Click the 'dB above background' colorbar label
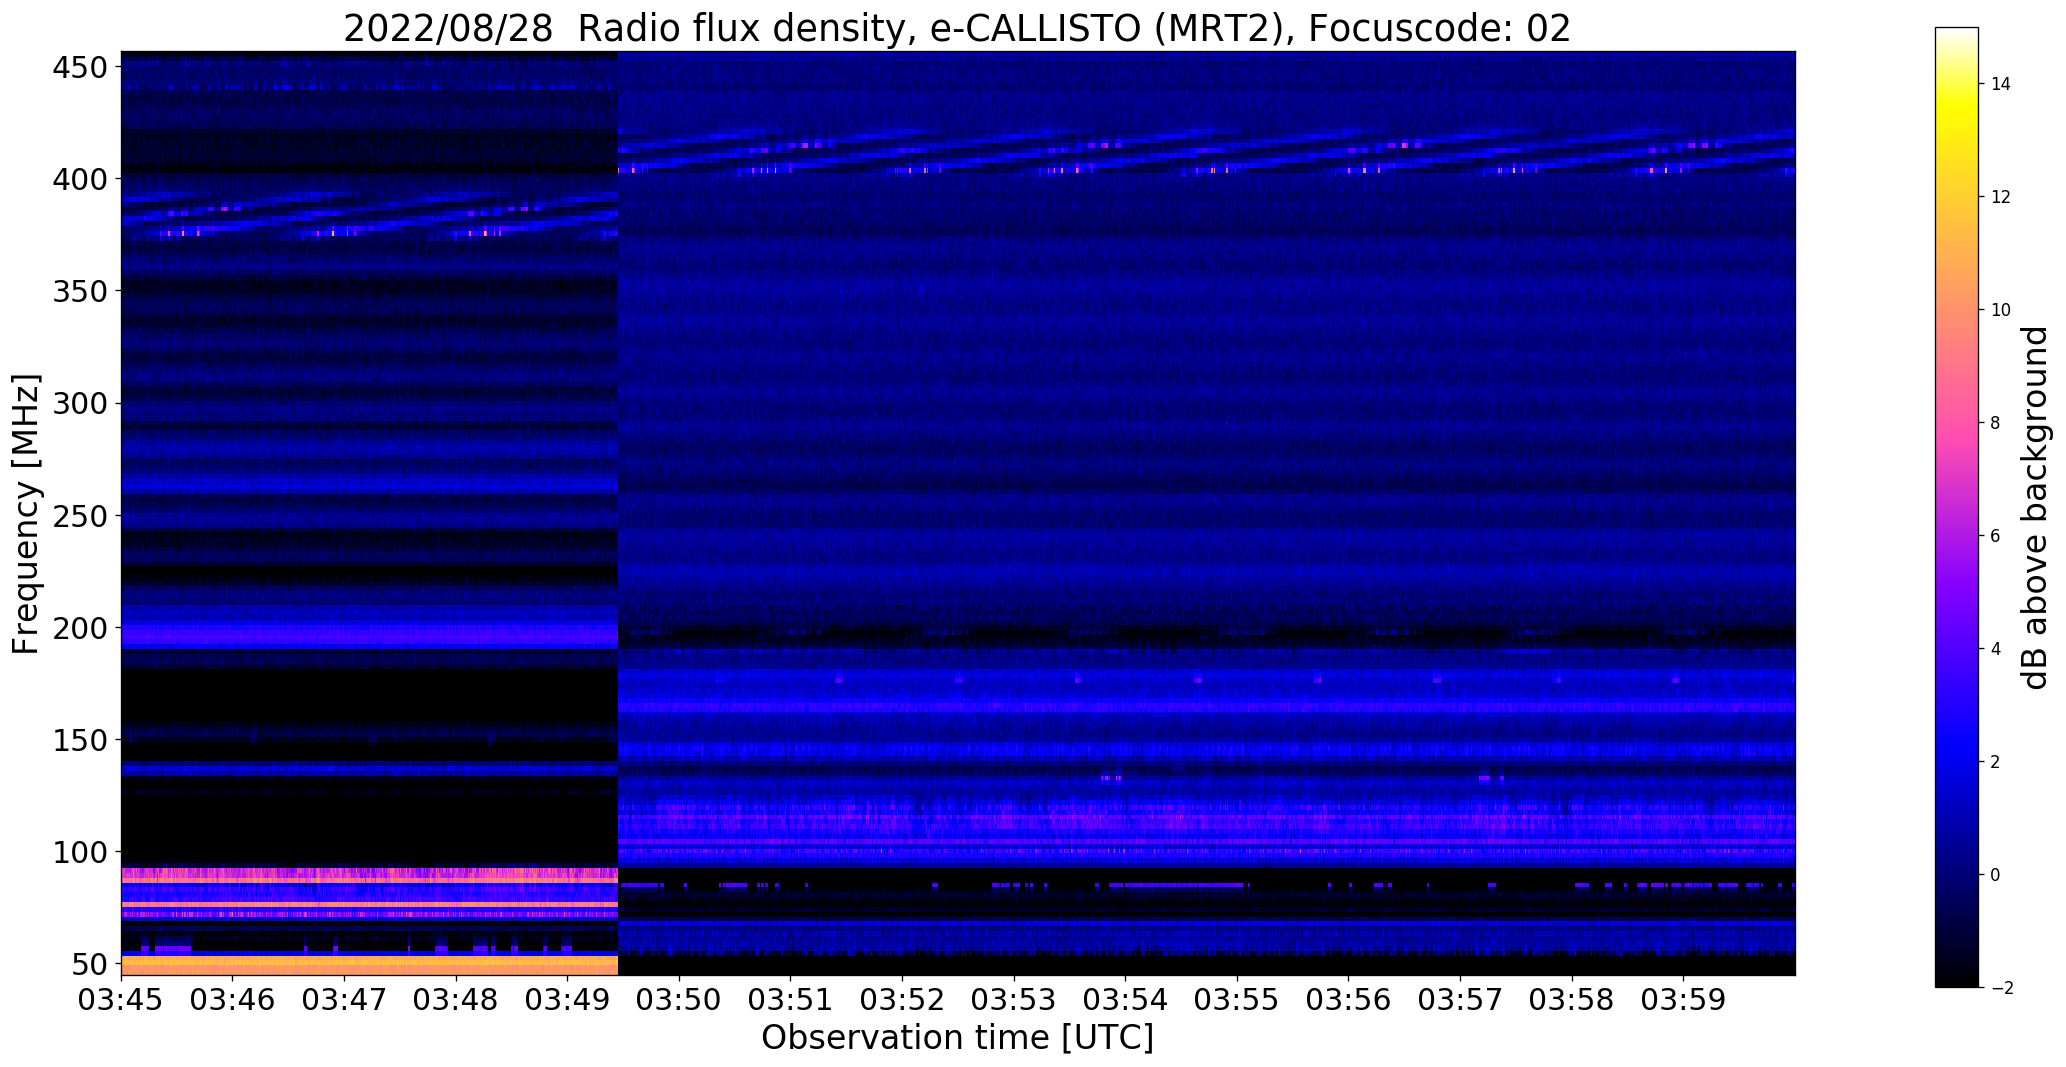Image resolution: width=2066 pixels, height=1067 pixels. (x=2035, y=508)
